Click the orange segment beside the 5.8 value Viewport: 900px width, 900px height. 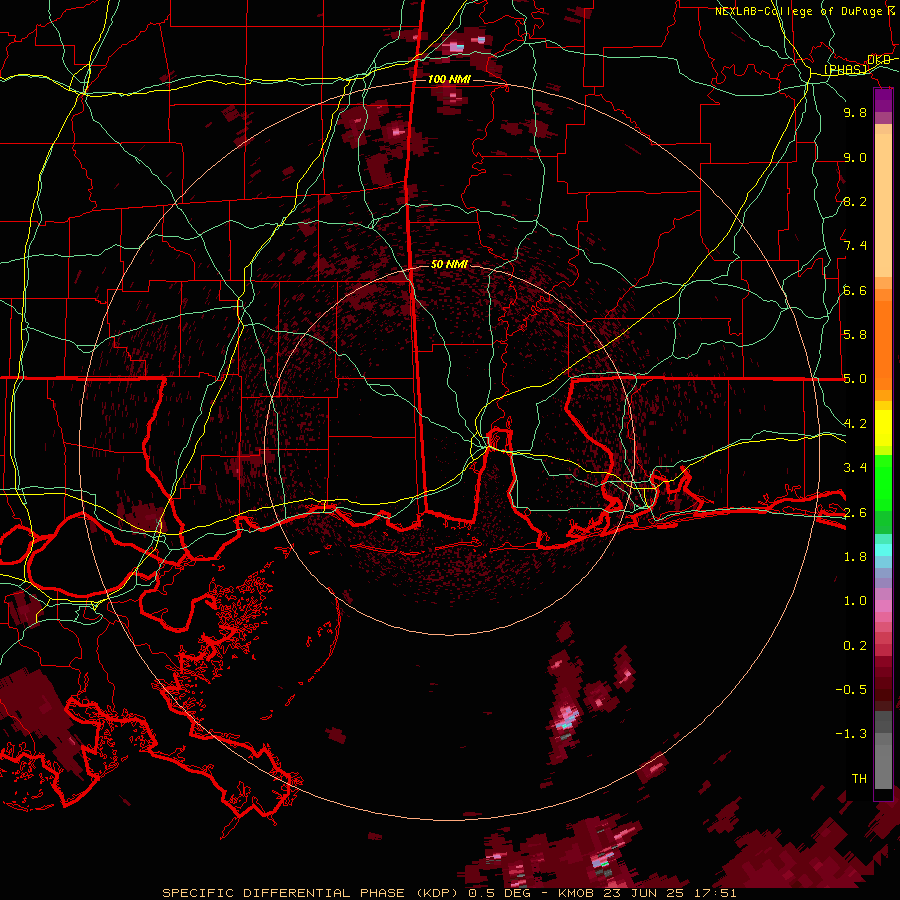(883, 344)
